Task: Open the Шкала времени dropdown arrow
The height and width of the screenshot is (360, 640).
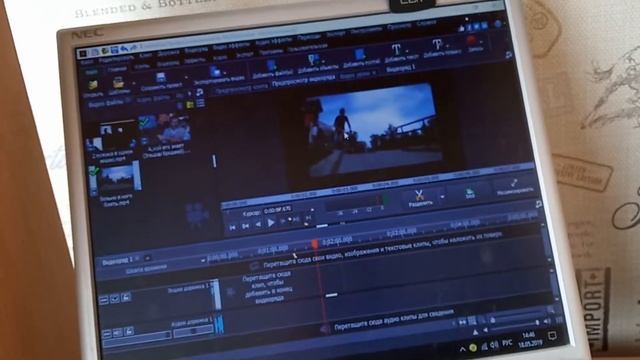Action: [202, 260]
